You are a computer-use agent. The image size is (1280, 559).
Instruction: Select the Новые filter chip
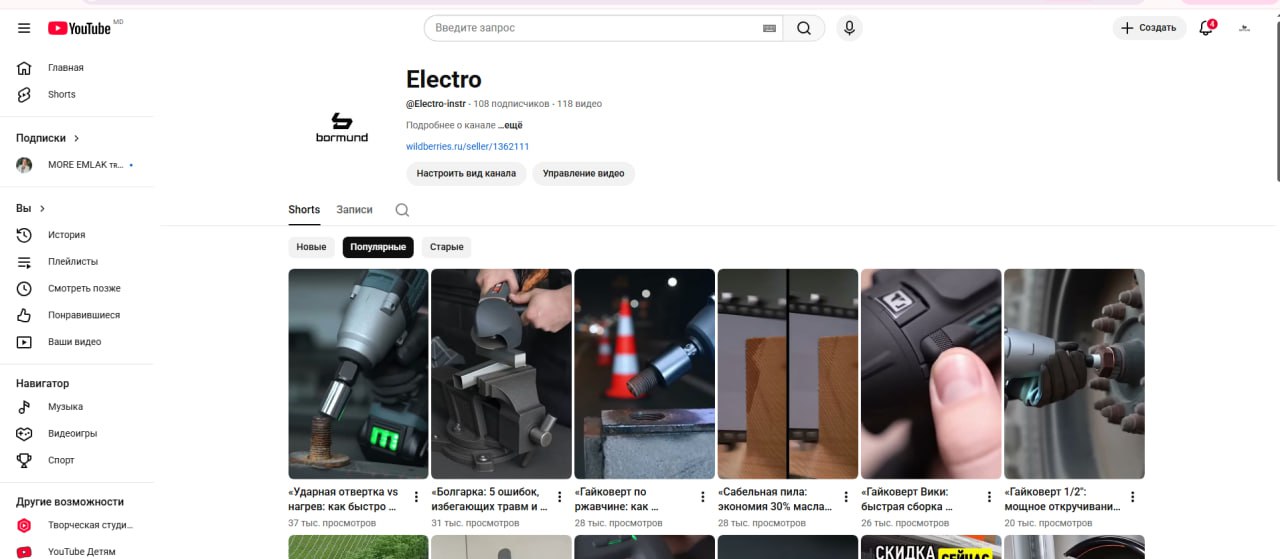click(x=311, y=247)
